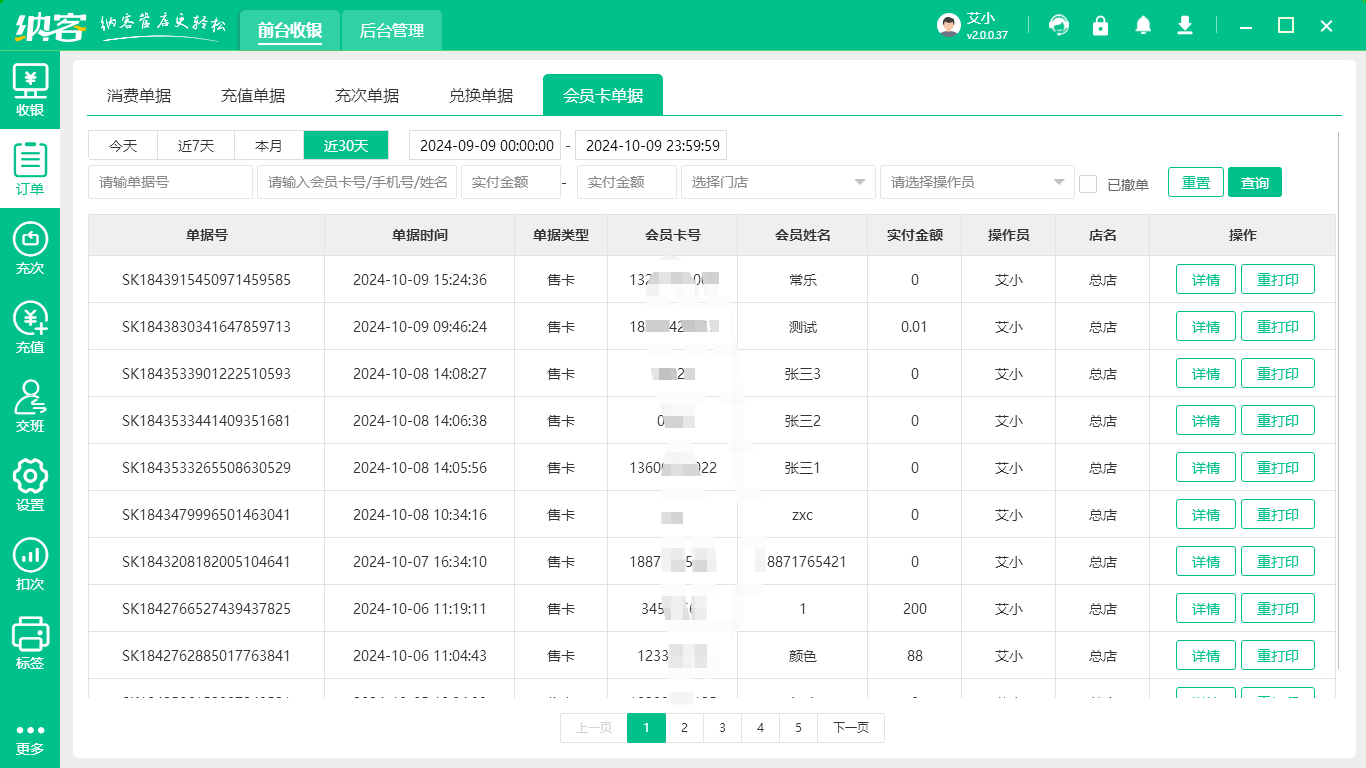Click the 纳客 logo

(x=51, y=26)
